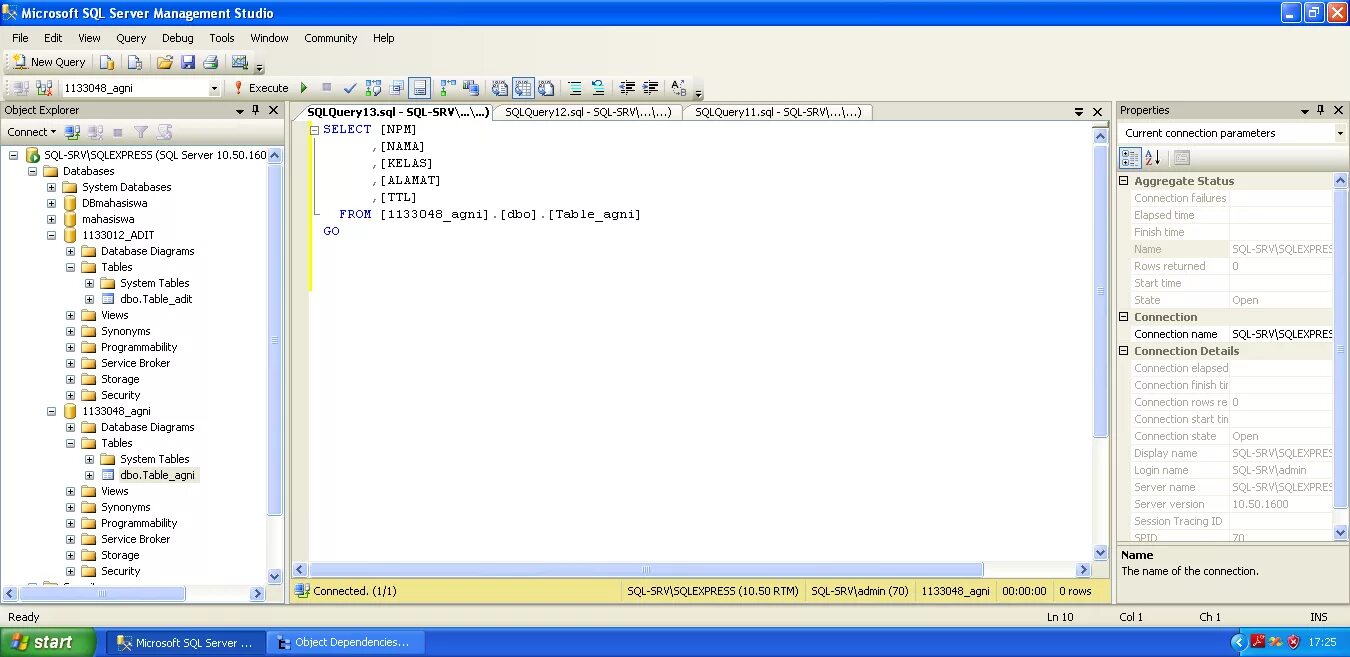Click Specify Values for Template Parameters icon
The image size is (1350, 657).
tap(679, 88)
